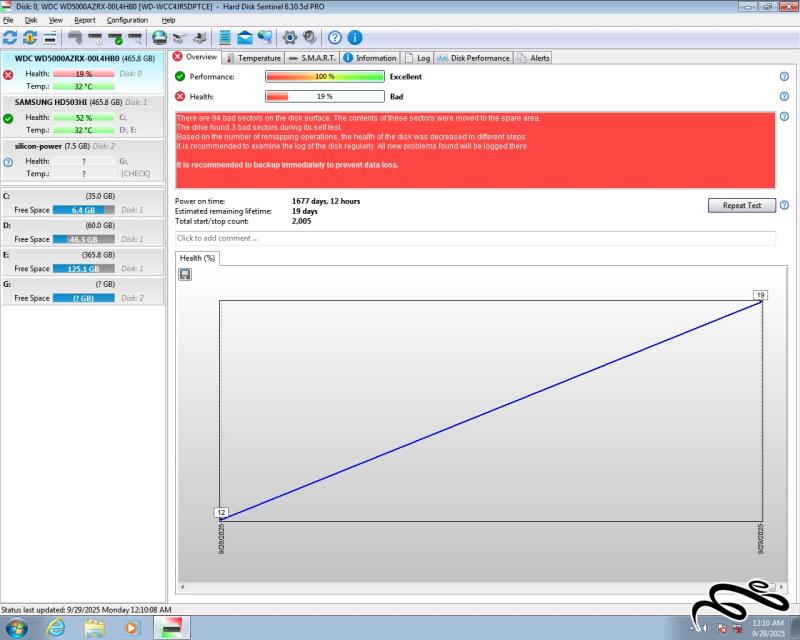The image size is (800, 640).
Task: Open the Report menu
Action: tap(85, 20)
